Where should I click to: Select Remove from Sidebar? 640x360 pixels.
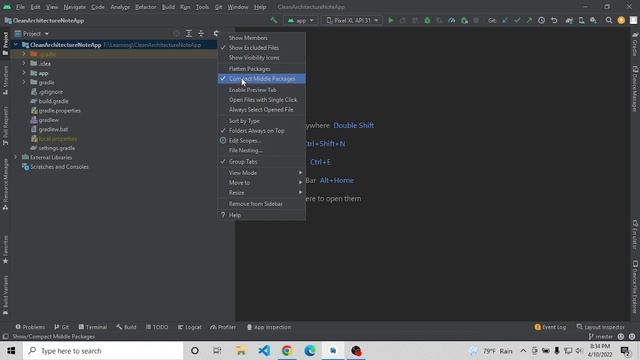click(261, 204)
